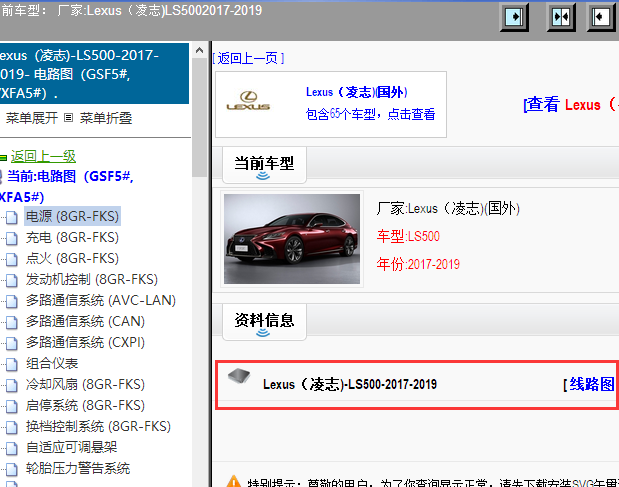Click the left panel scrollbar up arrow
This screenshot has height=487, width=619.
199,51
